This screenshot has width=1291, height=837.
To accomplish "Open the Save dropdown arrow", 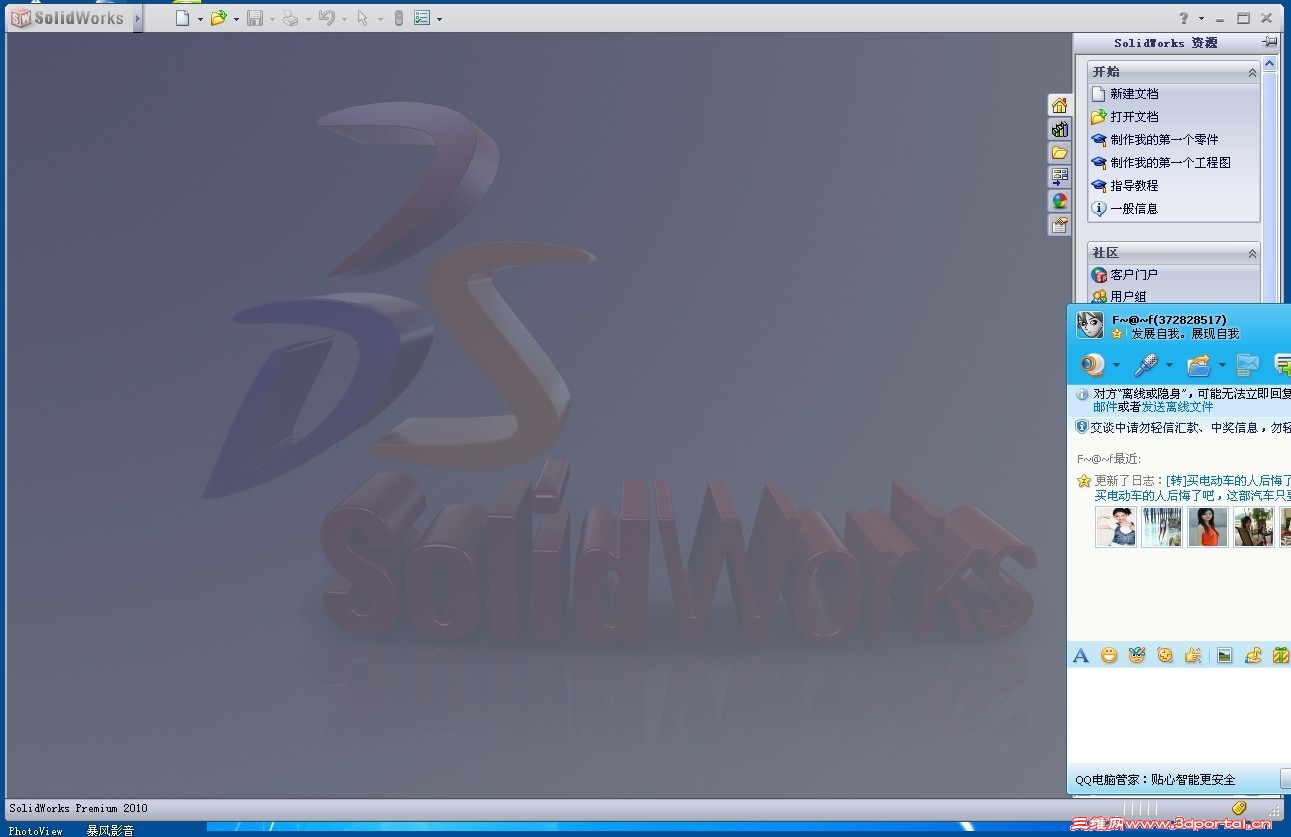I will pyautogui.click(x=272, y=19).
